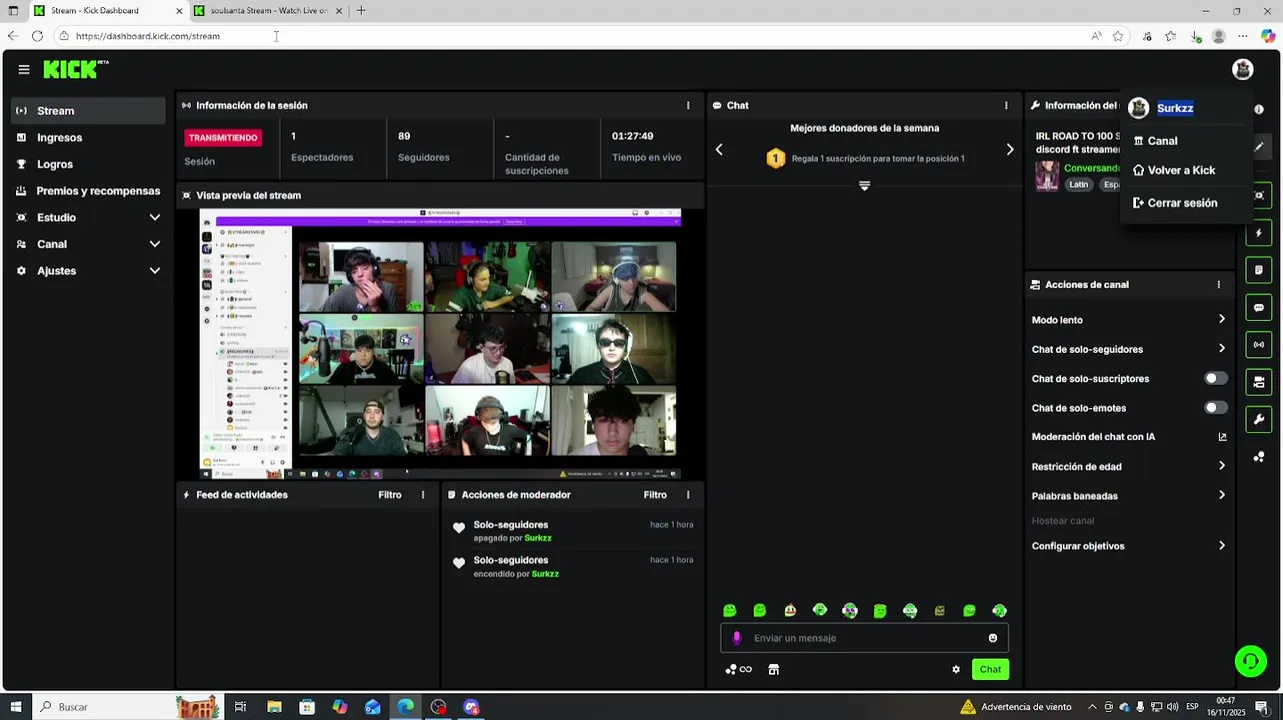Expand Ajustes section in sidebar
Screen dimensions: 1283x720
(x=88, y=271)
